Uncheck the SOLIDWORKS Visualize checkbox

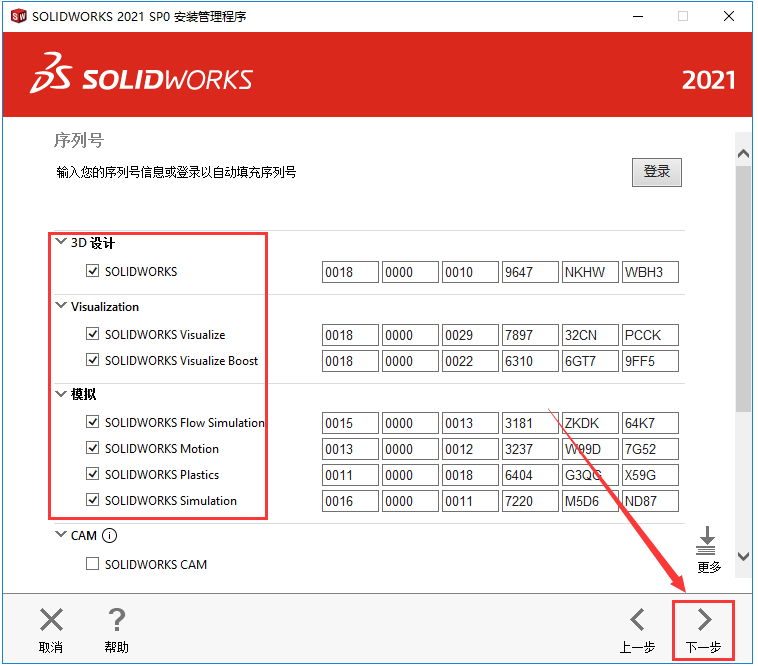coord(93,335)
